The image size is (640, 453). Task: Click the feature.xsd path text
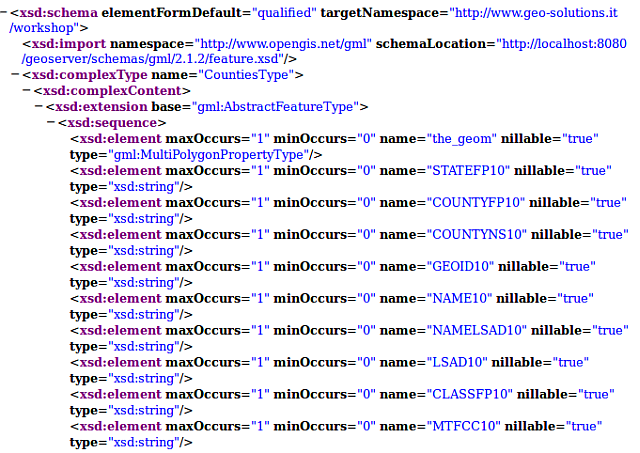tap(153, 59)
